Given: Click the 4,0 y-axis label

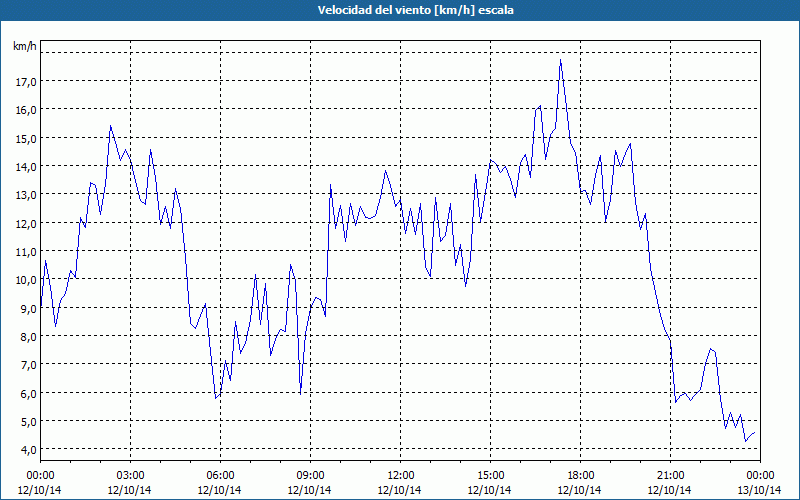Looking at the screenshot, I should 29,449.
